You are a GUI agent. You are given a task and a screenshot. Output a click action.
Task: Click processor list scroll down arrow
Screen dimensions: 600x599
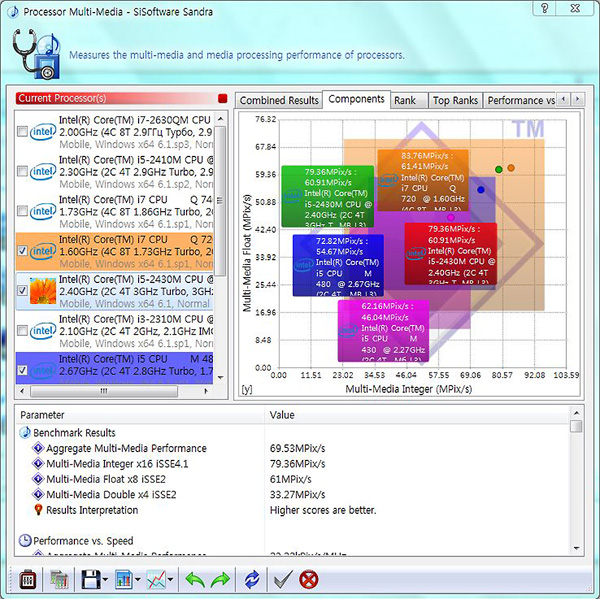220,378
